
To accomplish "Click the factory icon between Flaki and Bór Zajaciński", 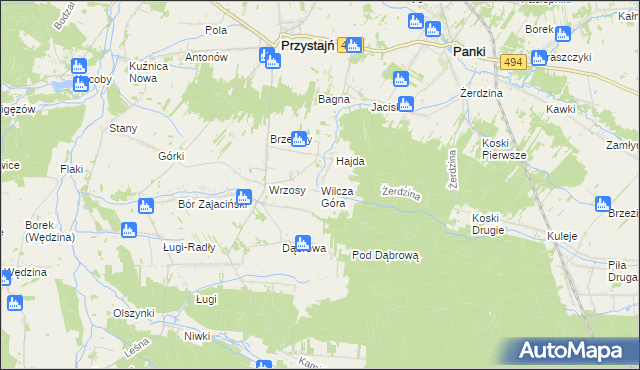I will (146, 206).
